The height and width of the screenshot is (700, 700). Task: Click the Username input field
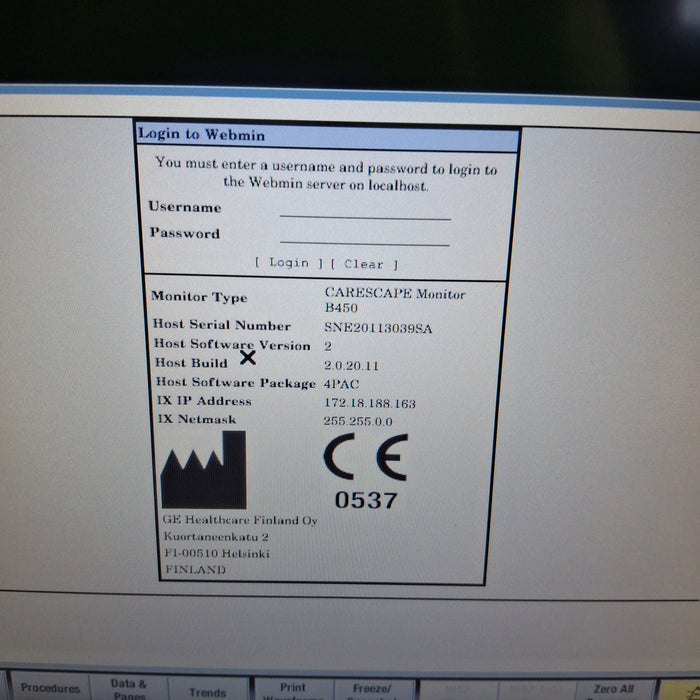(365, 210)
